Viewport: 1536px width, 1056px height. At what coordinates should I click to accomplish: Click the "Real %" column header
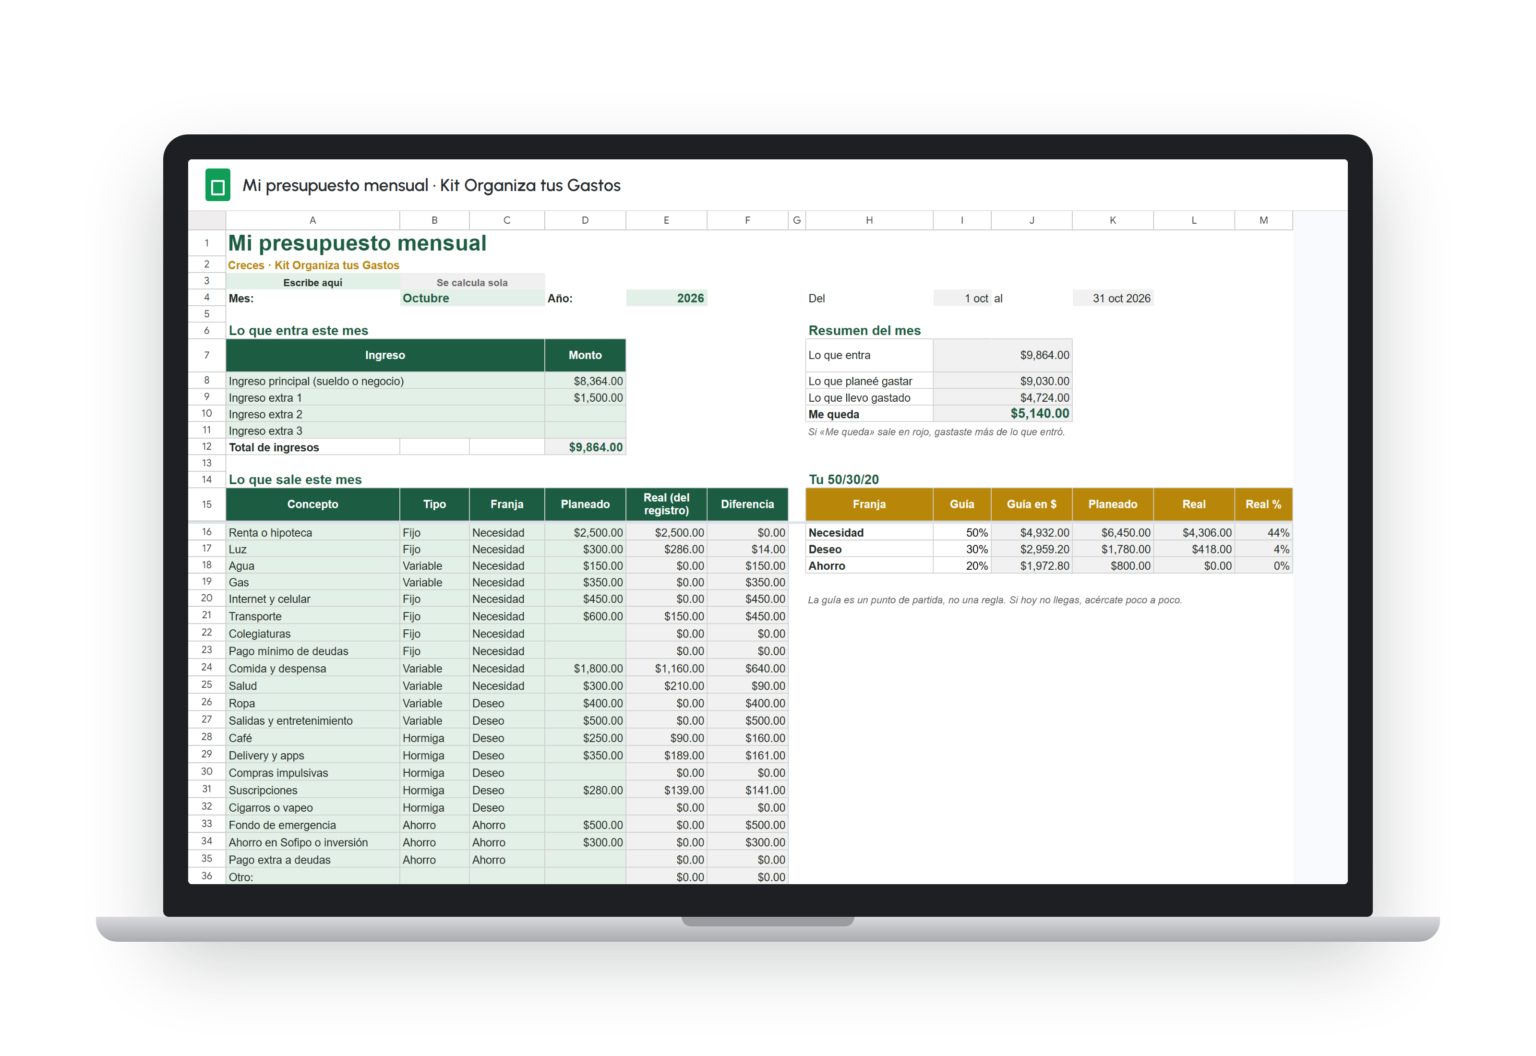pyautogui.click(x=1263, y=504)
